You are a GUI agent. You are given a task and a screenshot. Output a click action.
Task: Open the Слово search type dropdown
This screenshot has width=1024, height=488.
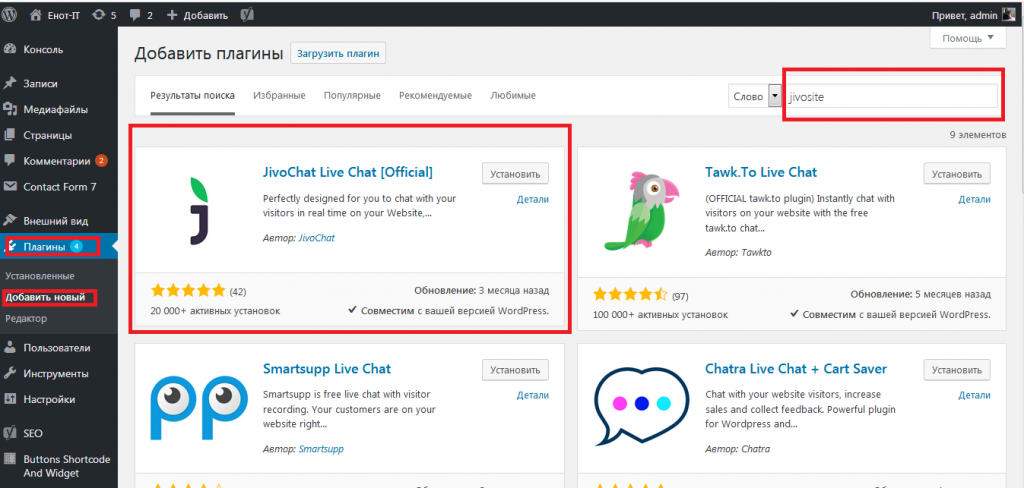755,96
